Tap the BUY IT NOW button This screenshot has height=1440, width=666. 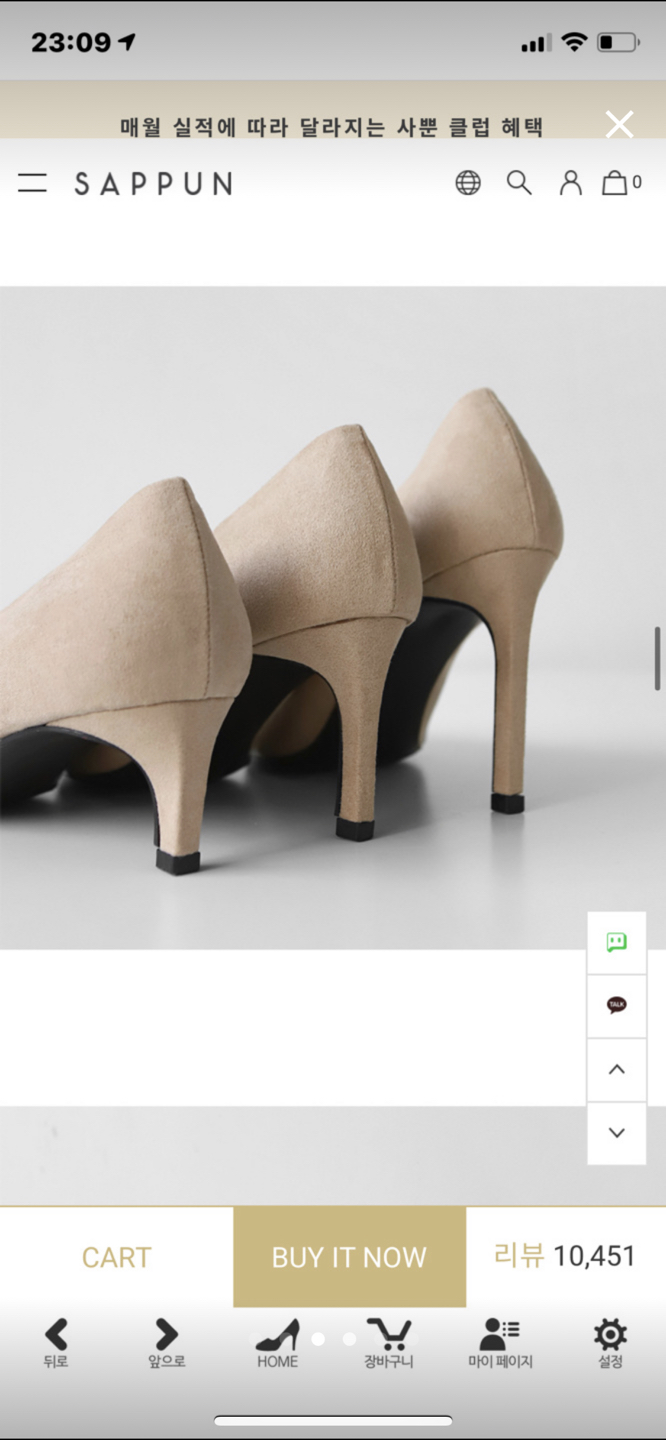point(349,1257)
